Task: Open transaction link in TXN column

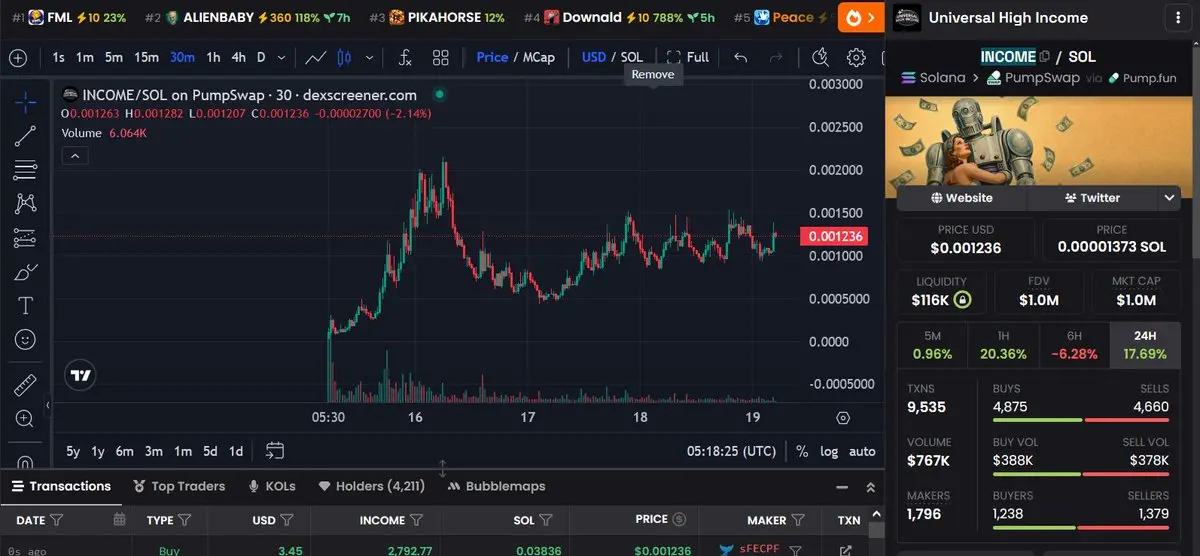Action: 845,550
